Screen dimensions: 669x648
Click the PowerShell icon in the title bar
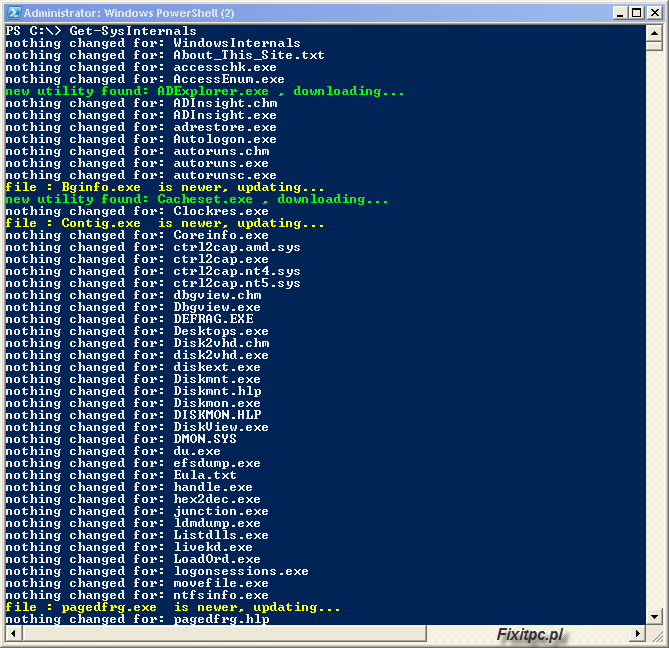pyautogui.click(x=13, y=13)
